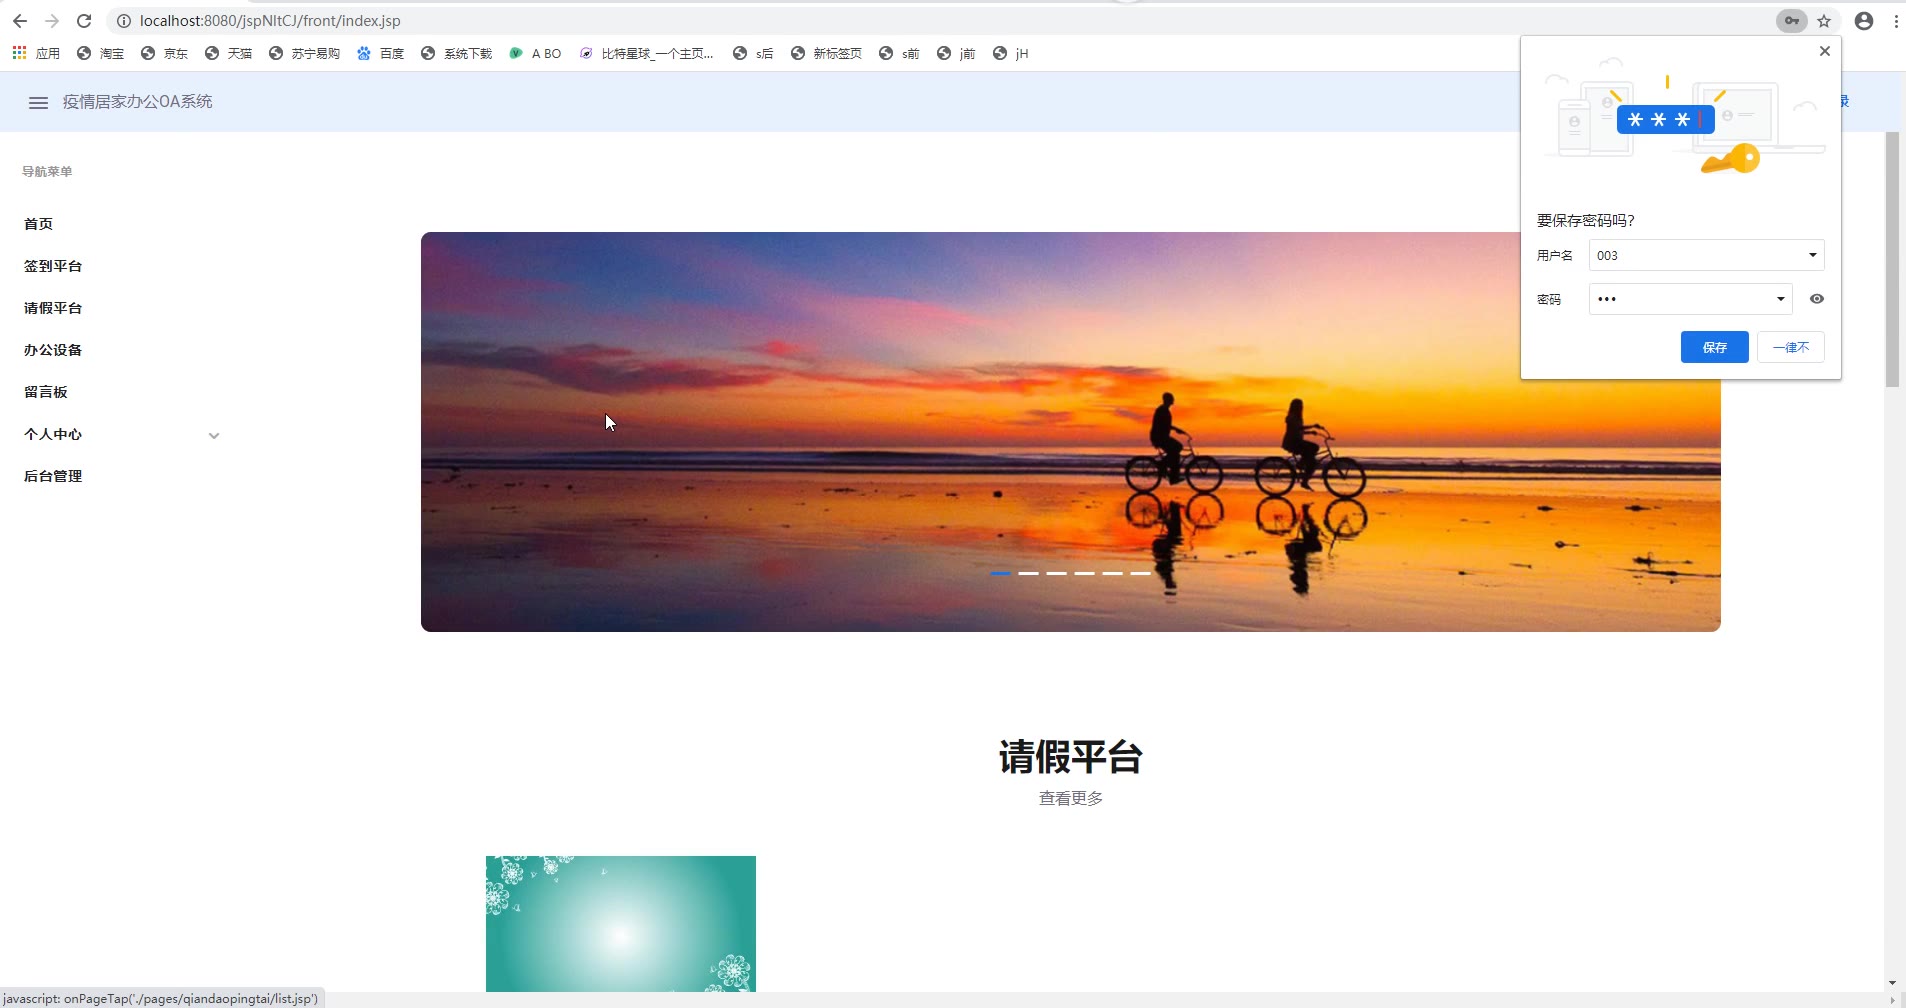Toggle the hamburger menu in site header
This screenshot has width=1906, height=1008.
[38, 102]
